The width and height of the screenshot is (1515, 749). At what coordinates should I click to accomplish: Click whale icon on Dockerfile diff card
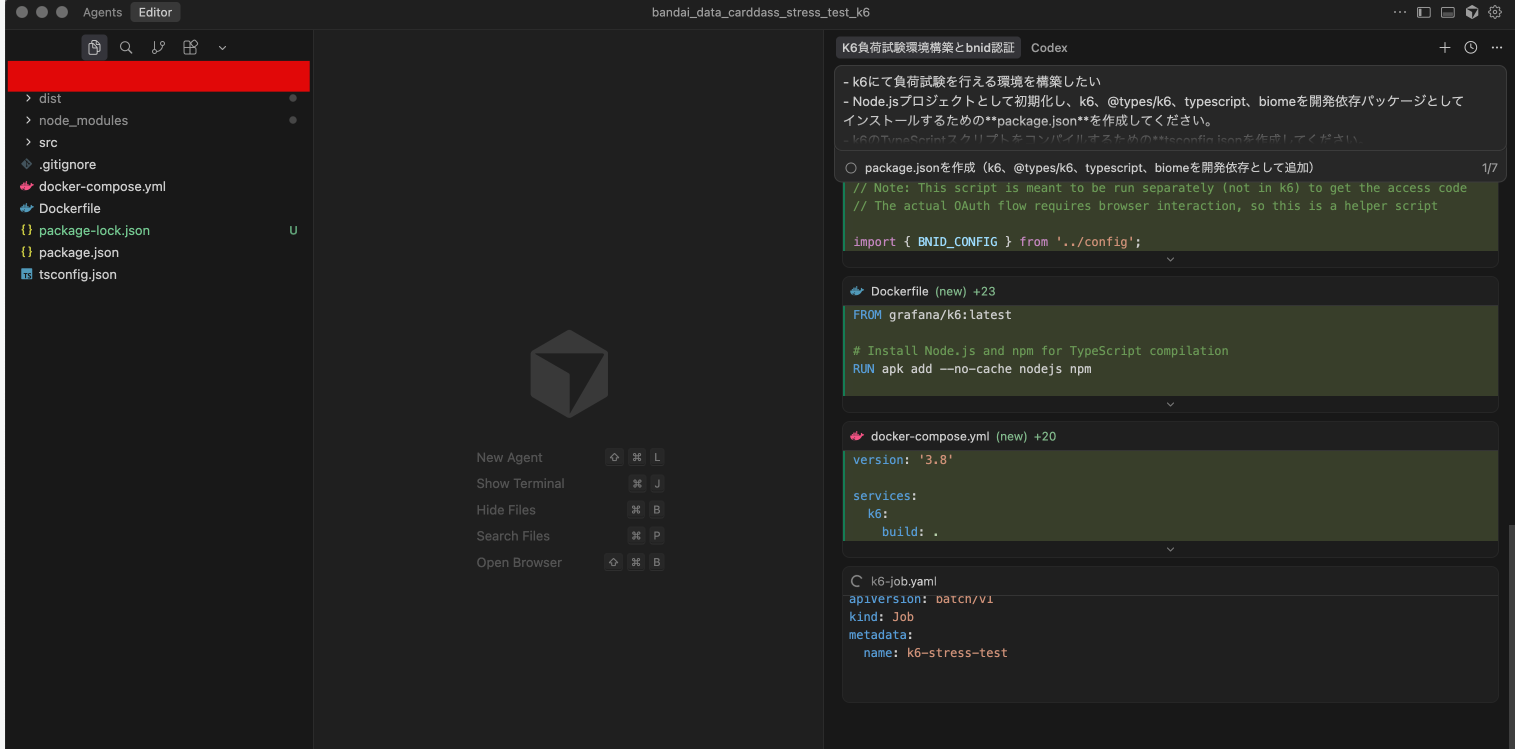857,291
